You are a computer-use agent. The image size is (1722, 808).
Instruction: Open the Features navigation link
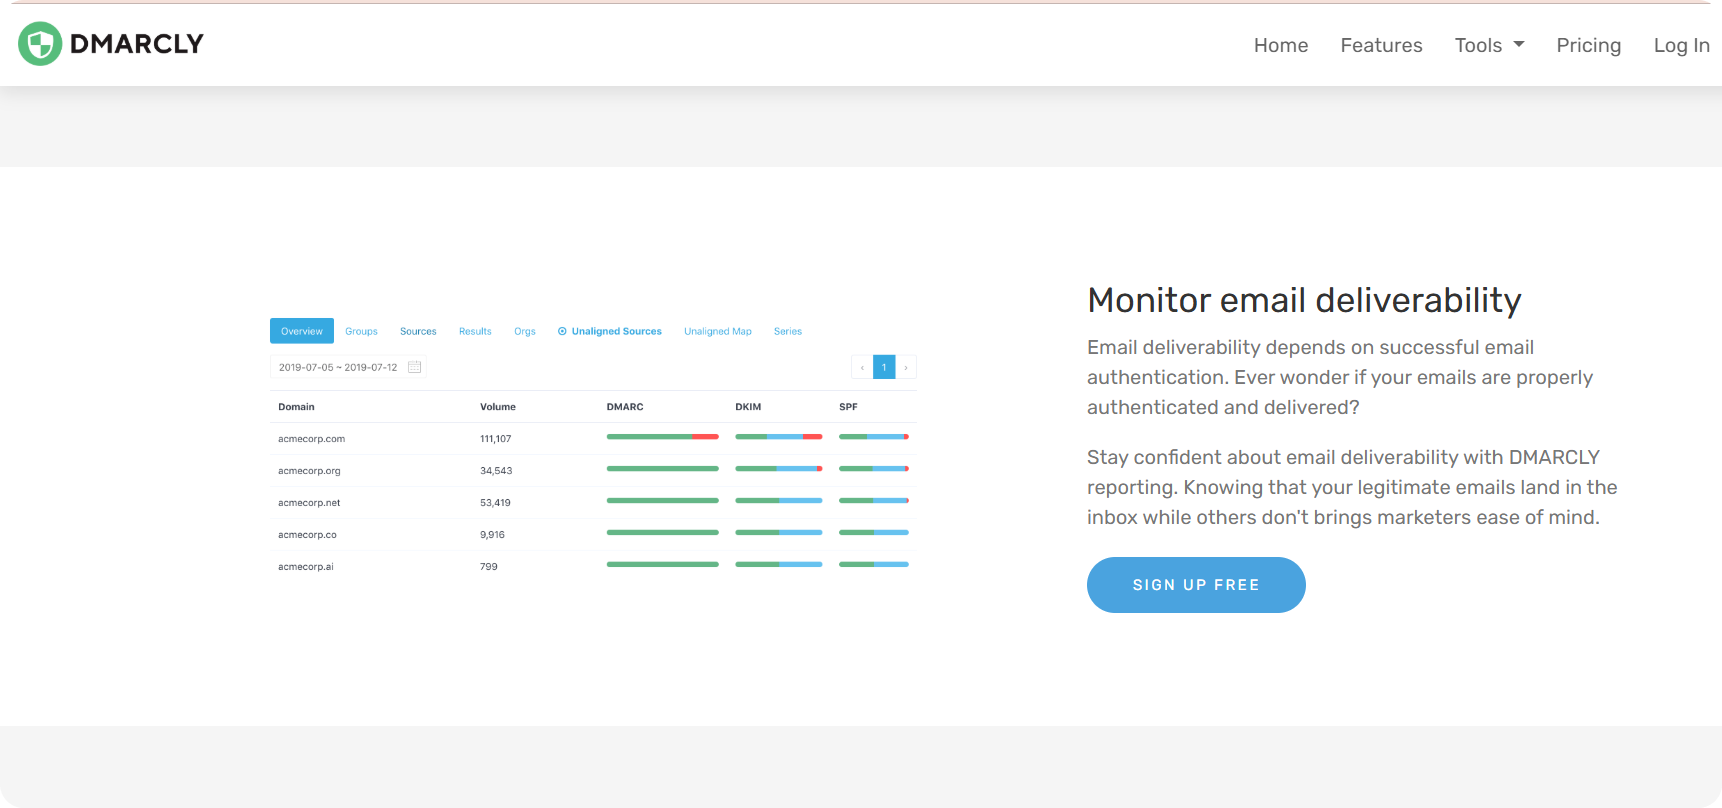(1380, 45)
